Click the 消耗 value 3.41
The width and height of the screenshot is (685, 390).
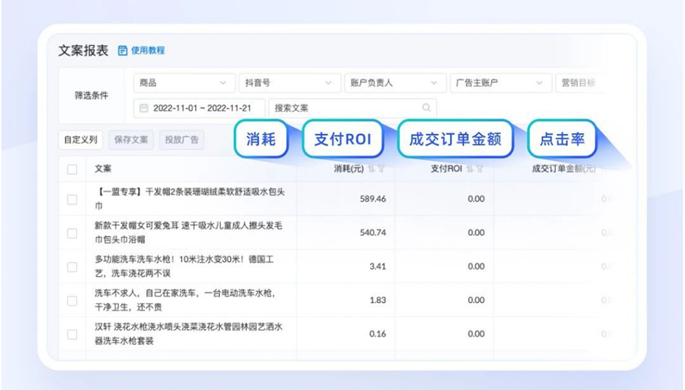377,266
